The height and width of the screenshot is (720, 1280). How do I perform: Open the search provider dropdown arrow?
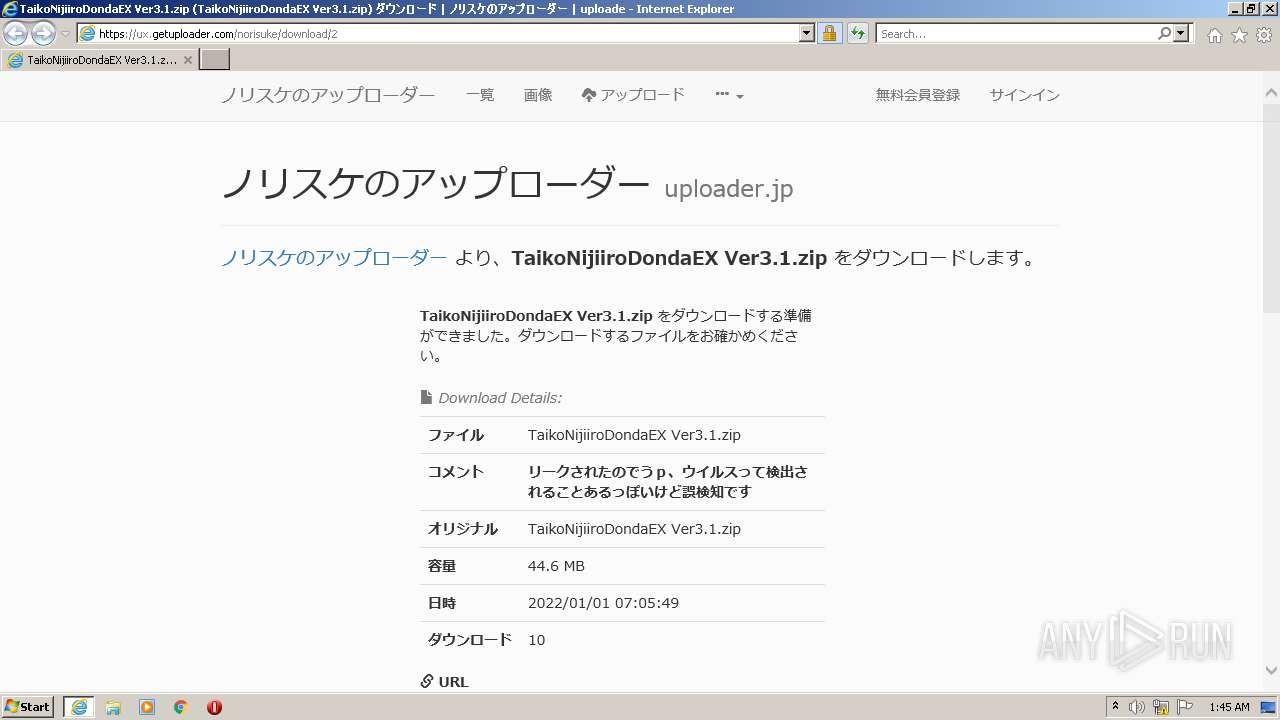tap(1182, 33)
